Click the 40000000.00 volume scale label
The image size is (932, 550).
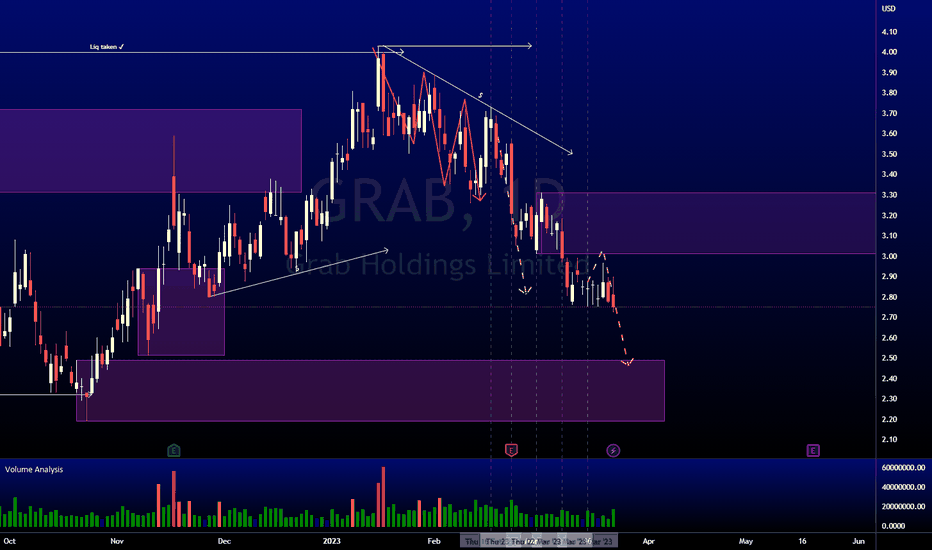click(903, 487)
